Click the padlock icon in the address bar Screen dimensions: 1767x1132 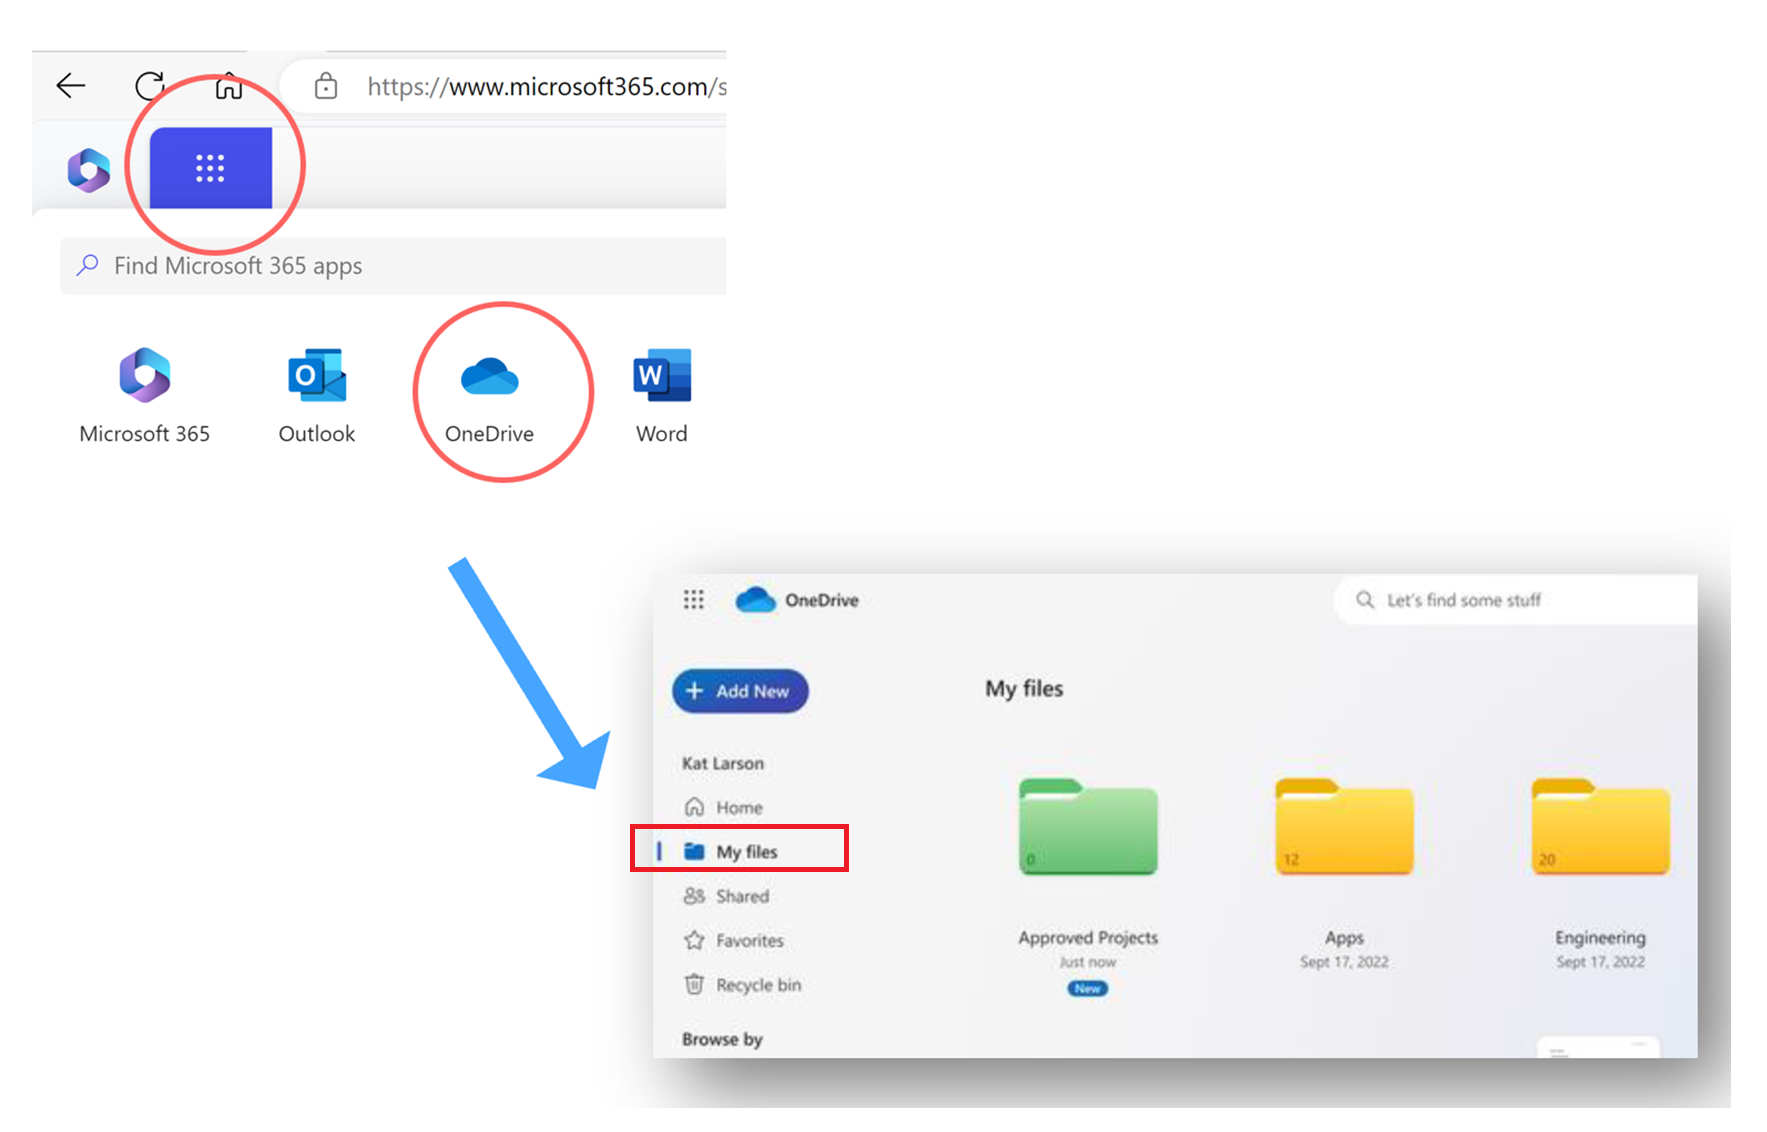(x=324, y=86)
